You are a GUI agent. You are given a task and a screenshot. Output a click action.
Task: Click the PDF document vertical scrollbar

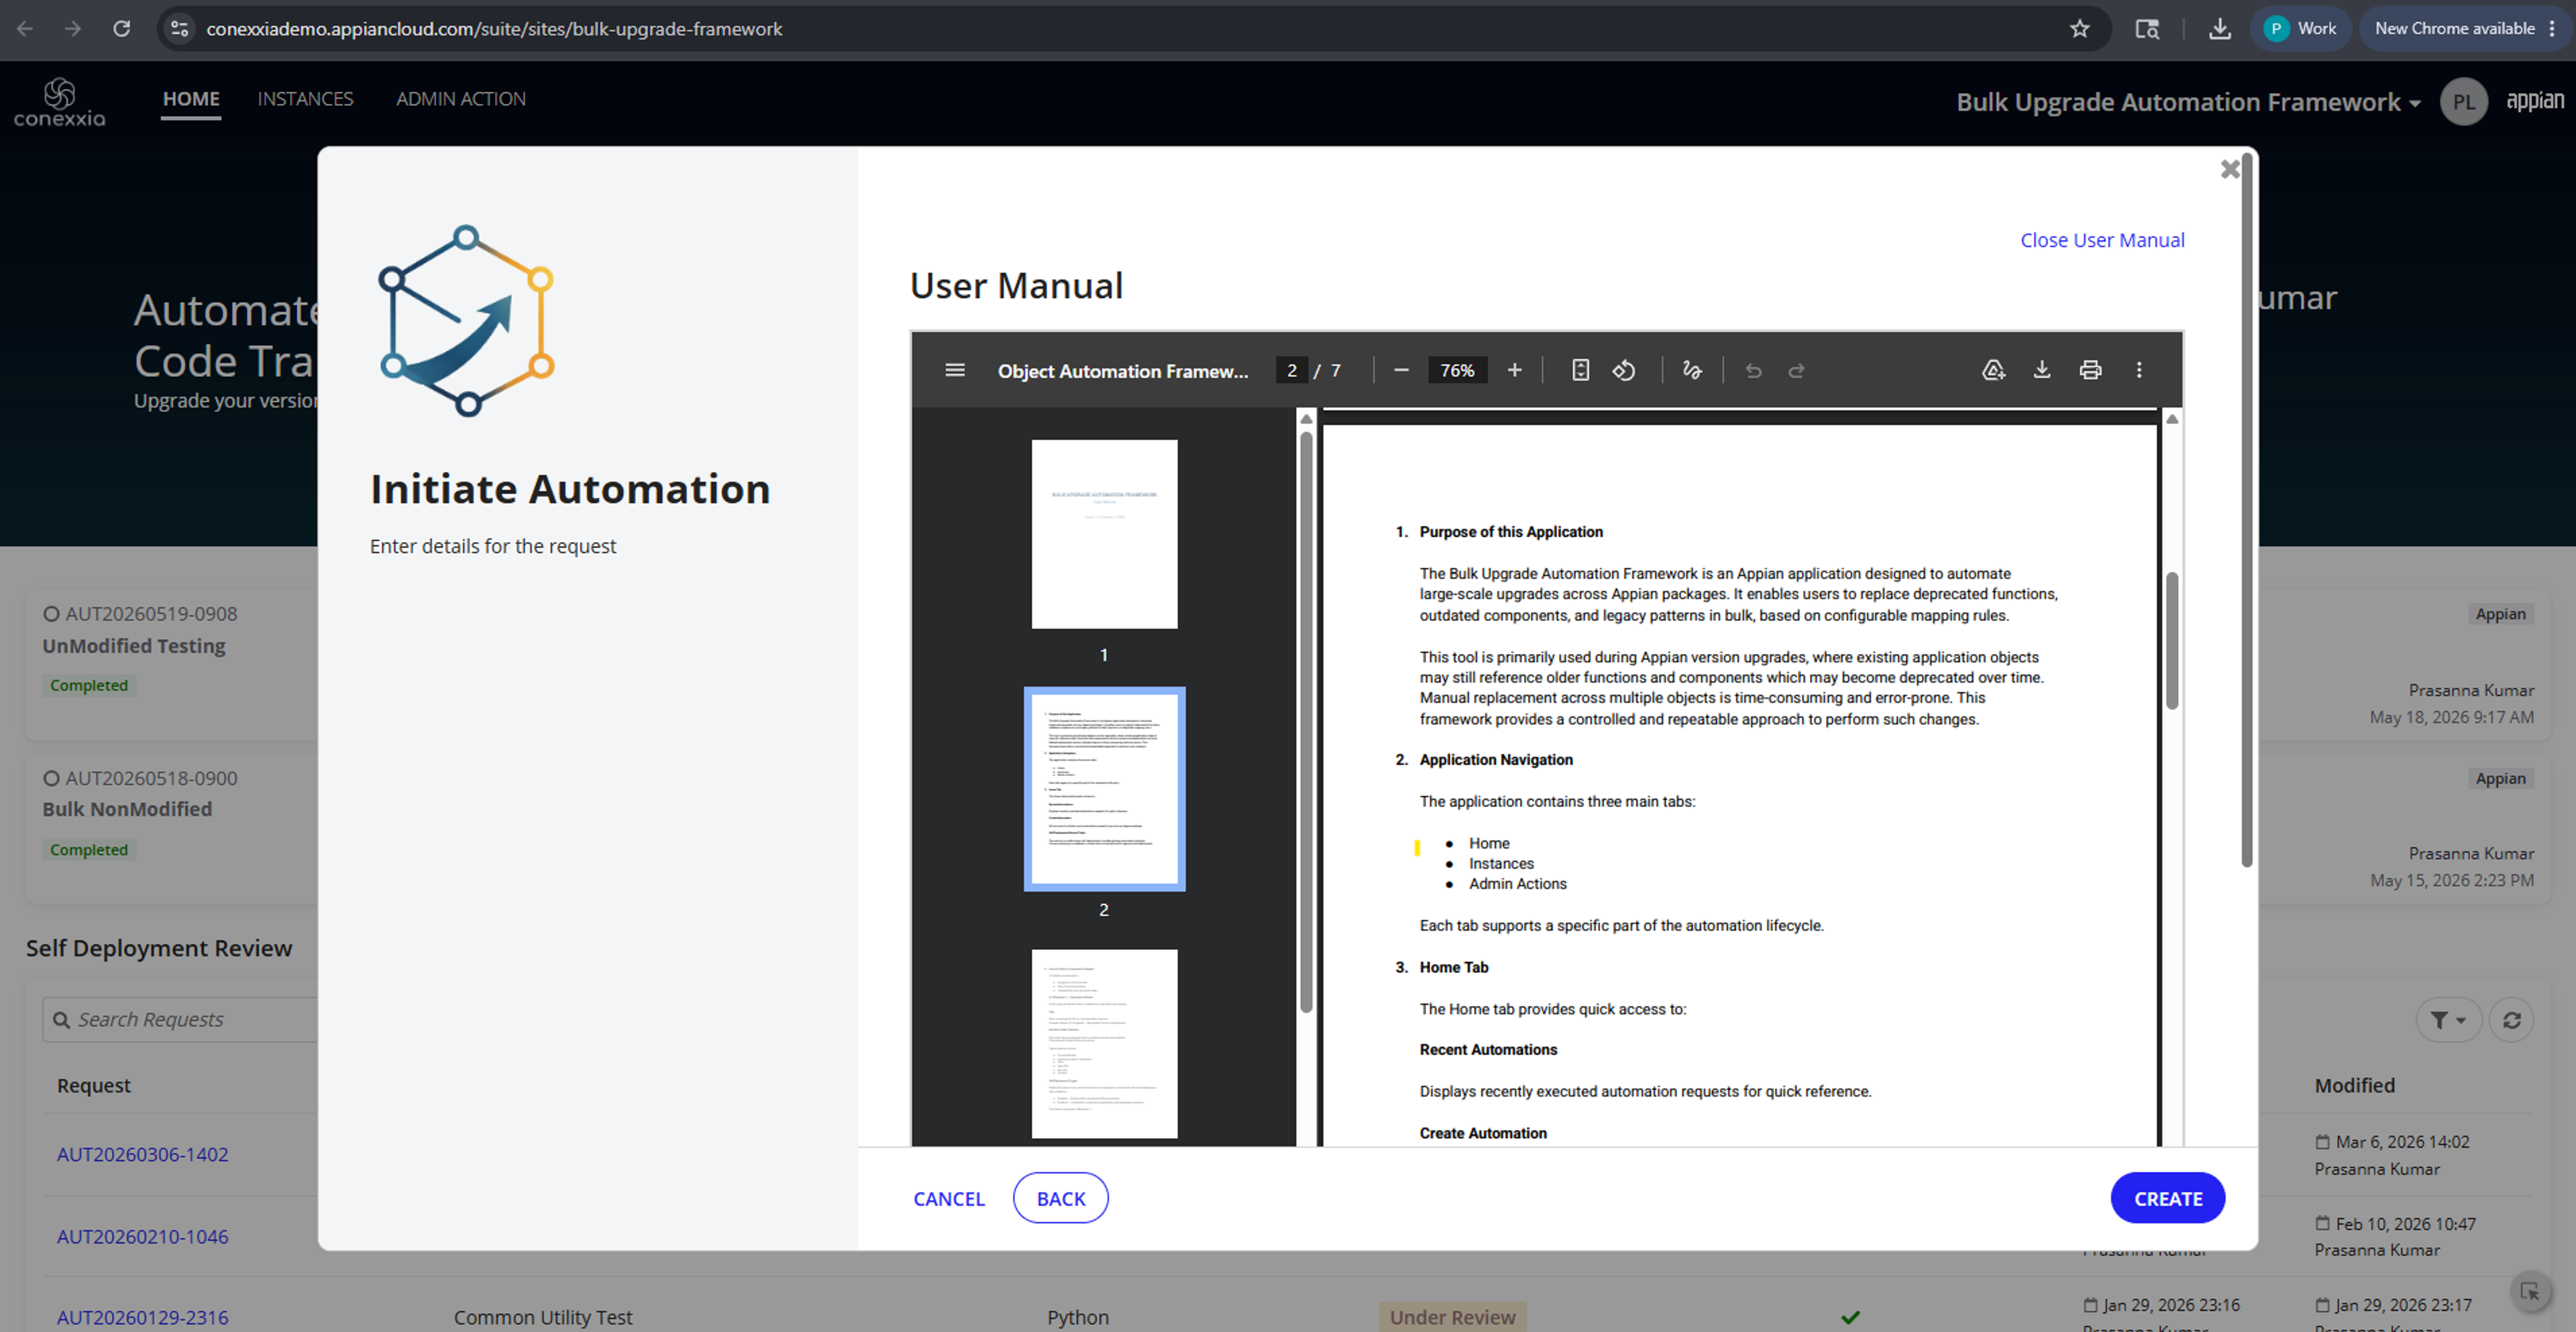point(2171,640)
